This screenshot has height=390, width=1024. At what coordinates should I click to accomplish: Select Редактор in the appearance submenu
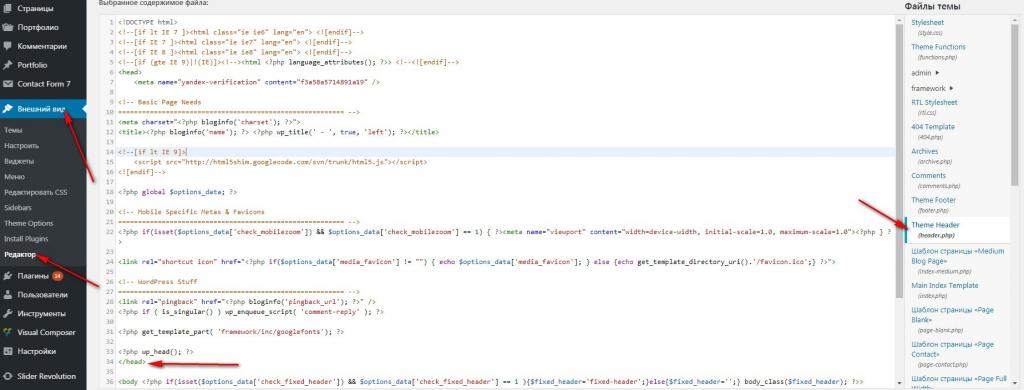[20, 255]
